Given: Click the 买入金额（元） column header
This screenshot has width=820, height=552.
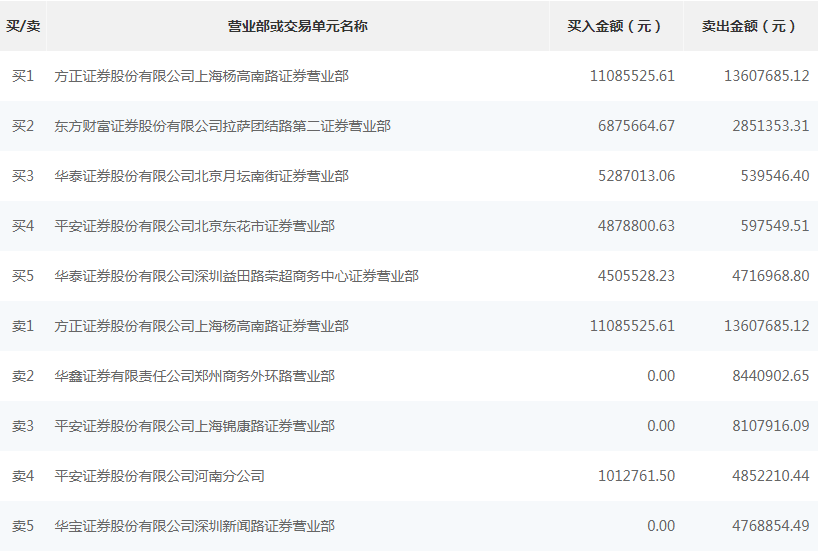Looking at the screenshot, I should pos(616,26).
